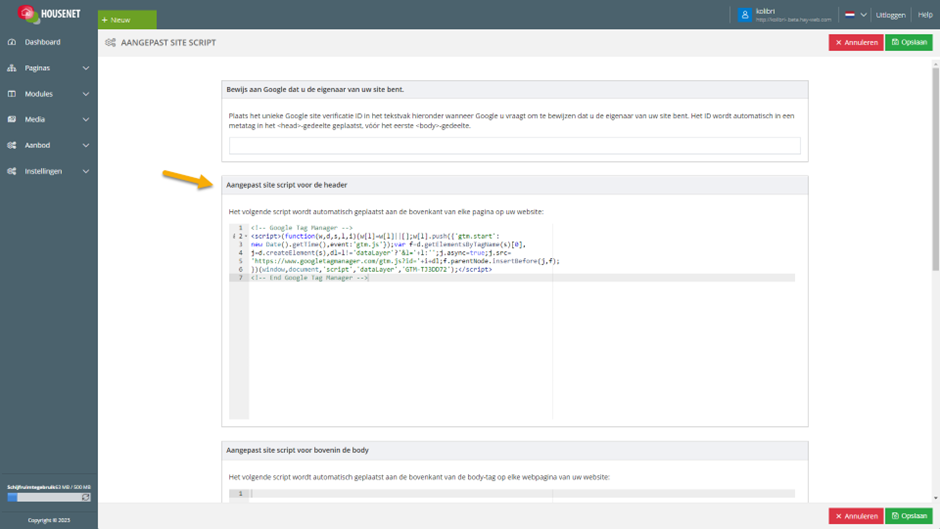
Task: Click the Instellingen gears icon
Action: point(12,171)
